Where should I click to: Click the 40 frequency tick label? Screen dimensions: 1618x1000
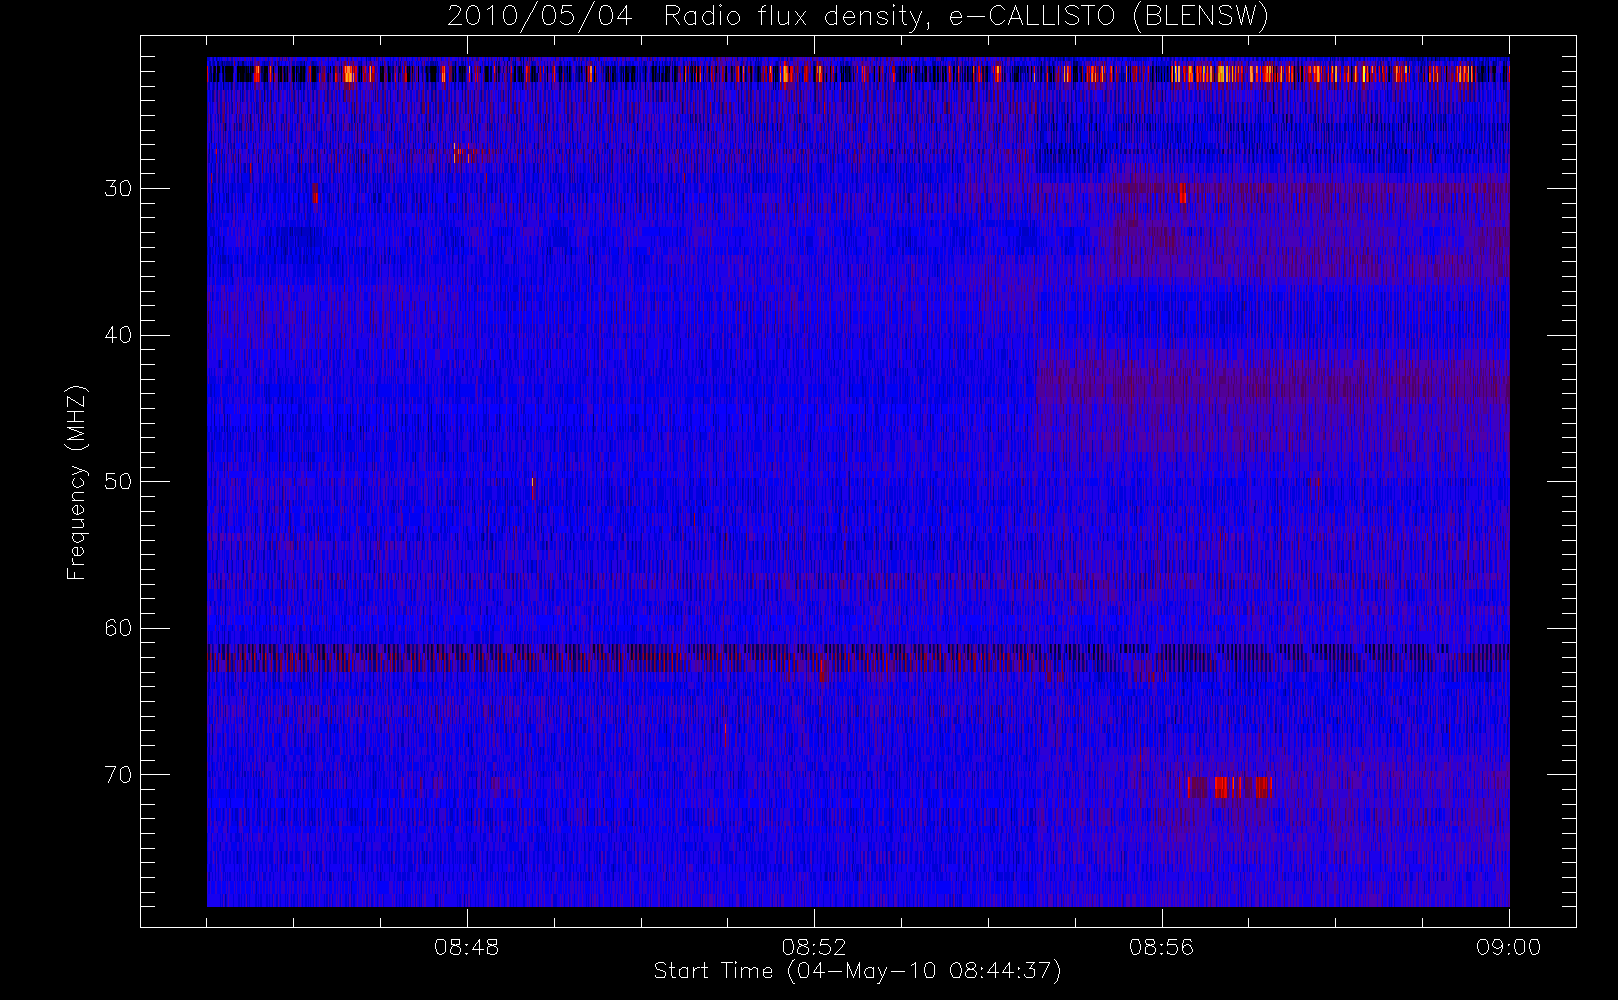point(118,335)
